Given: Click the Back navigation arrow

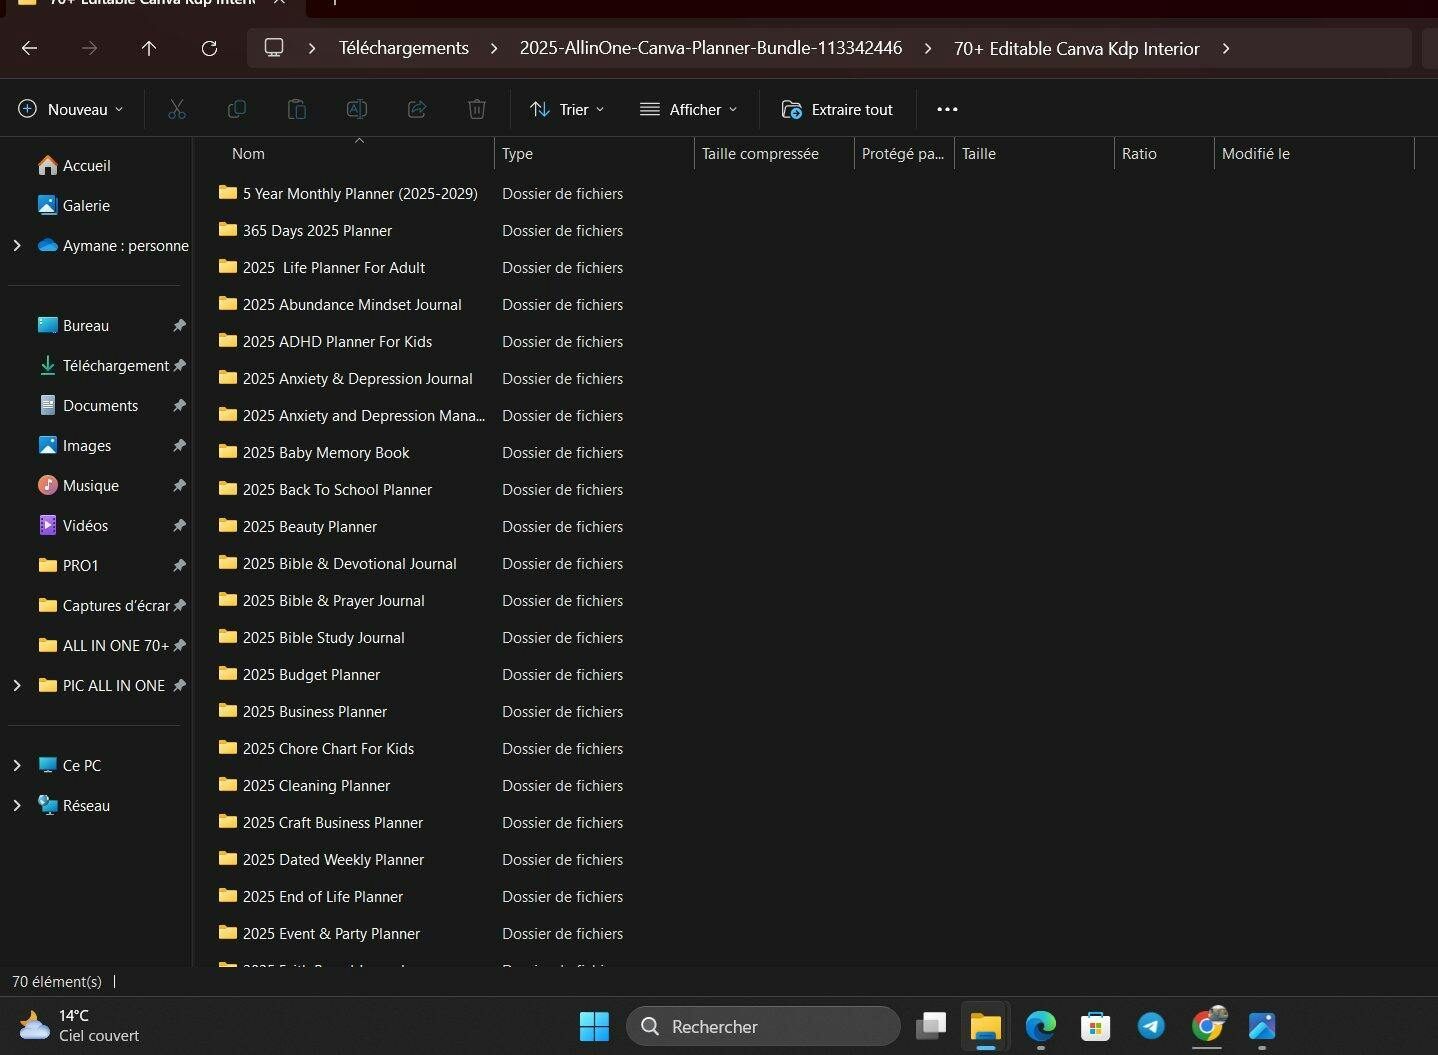Looking at the screenshot, I should pyautogui.click(x=29, y=48).
